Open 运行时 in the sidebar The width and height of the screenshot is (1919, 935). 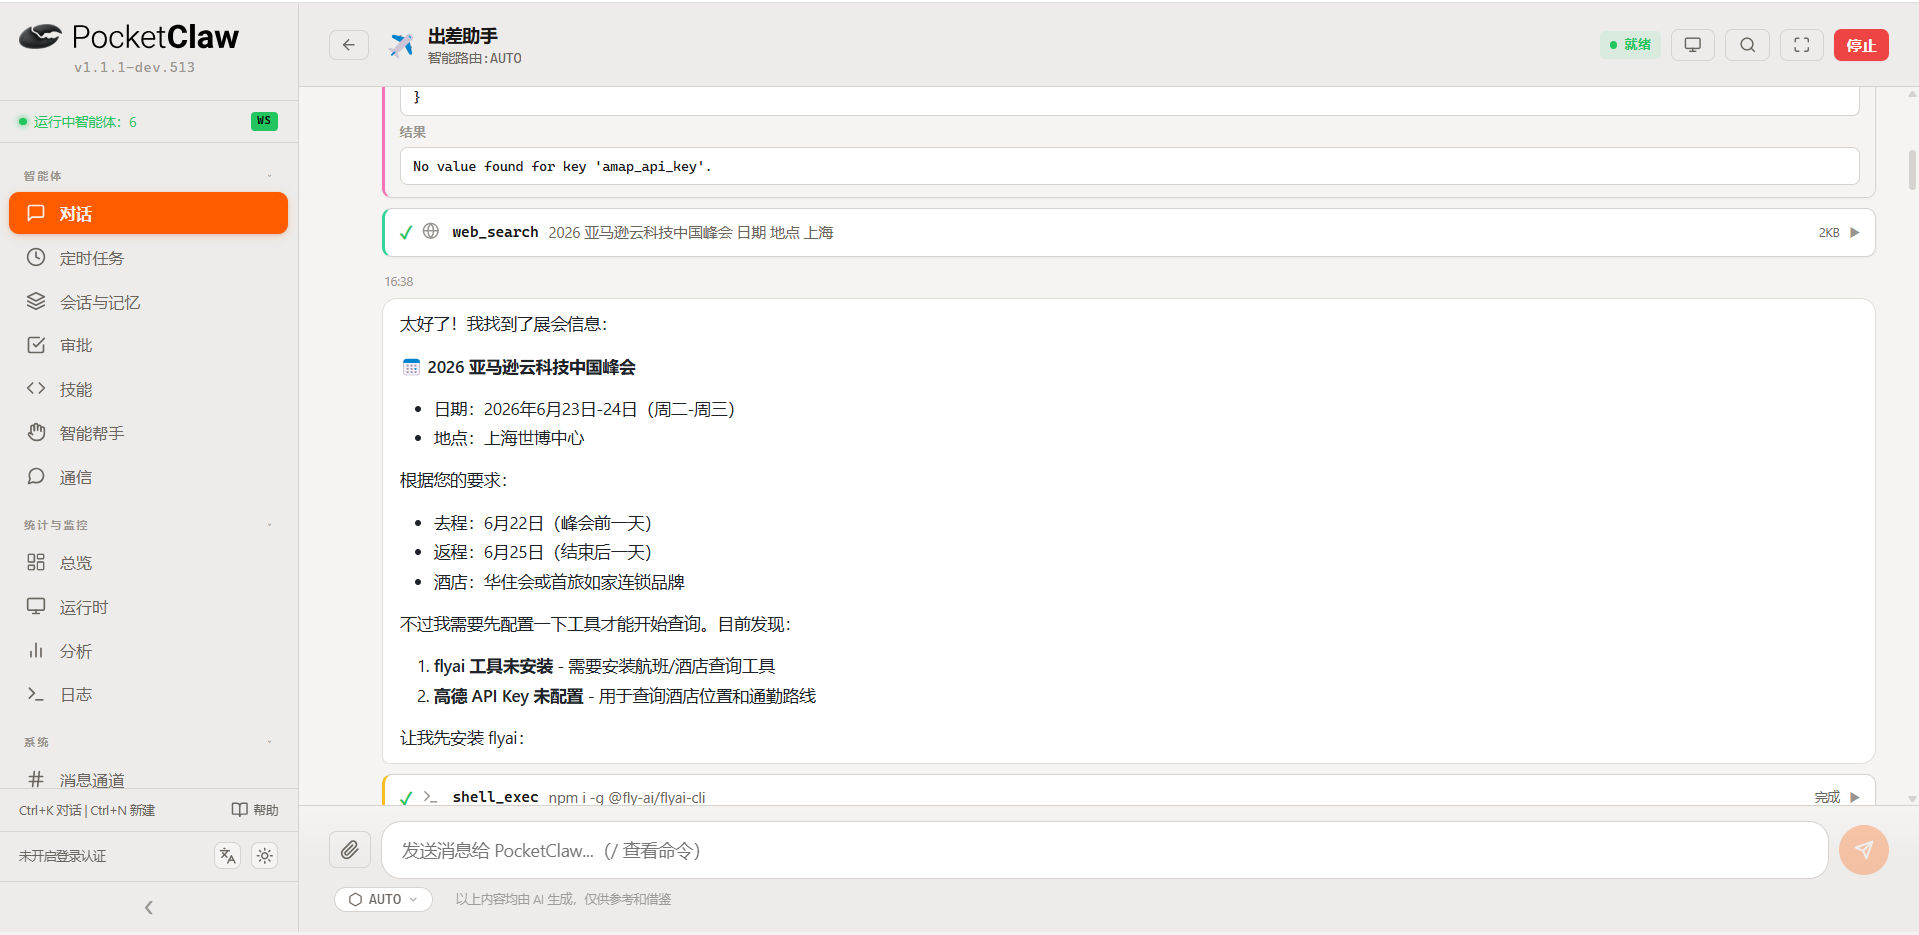coord(148,607)
